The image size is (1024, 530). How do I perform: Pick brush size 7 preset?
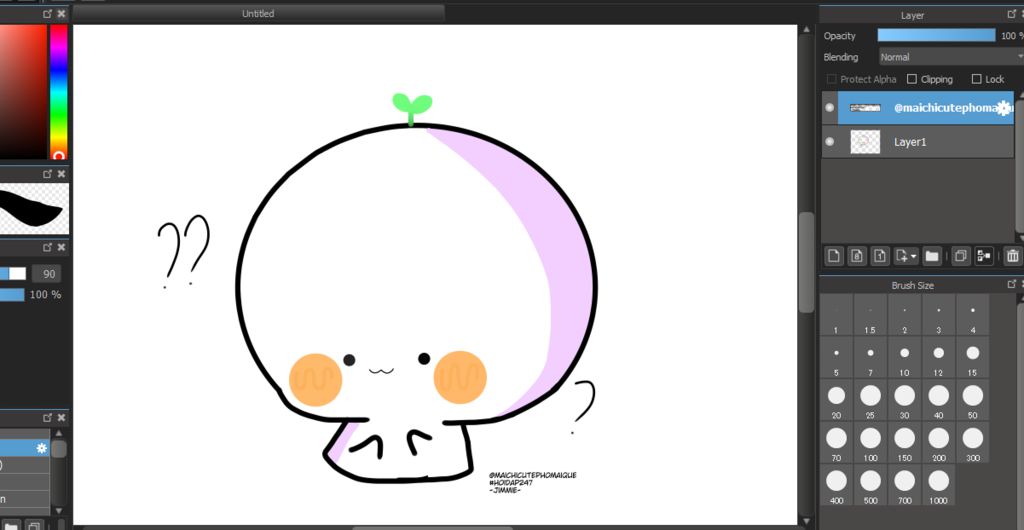coord(871,358)
